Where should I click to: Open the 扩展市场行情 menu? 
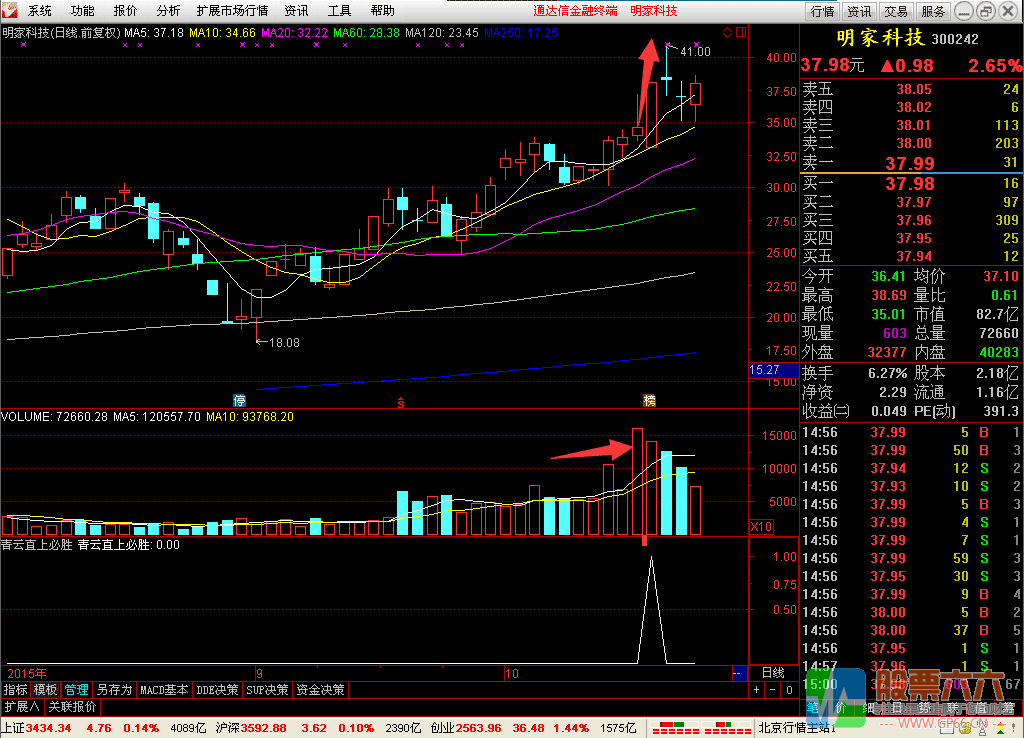[232, 10]
